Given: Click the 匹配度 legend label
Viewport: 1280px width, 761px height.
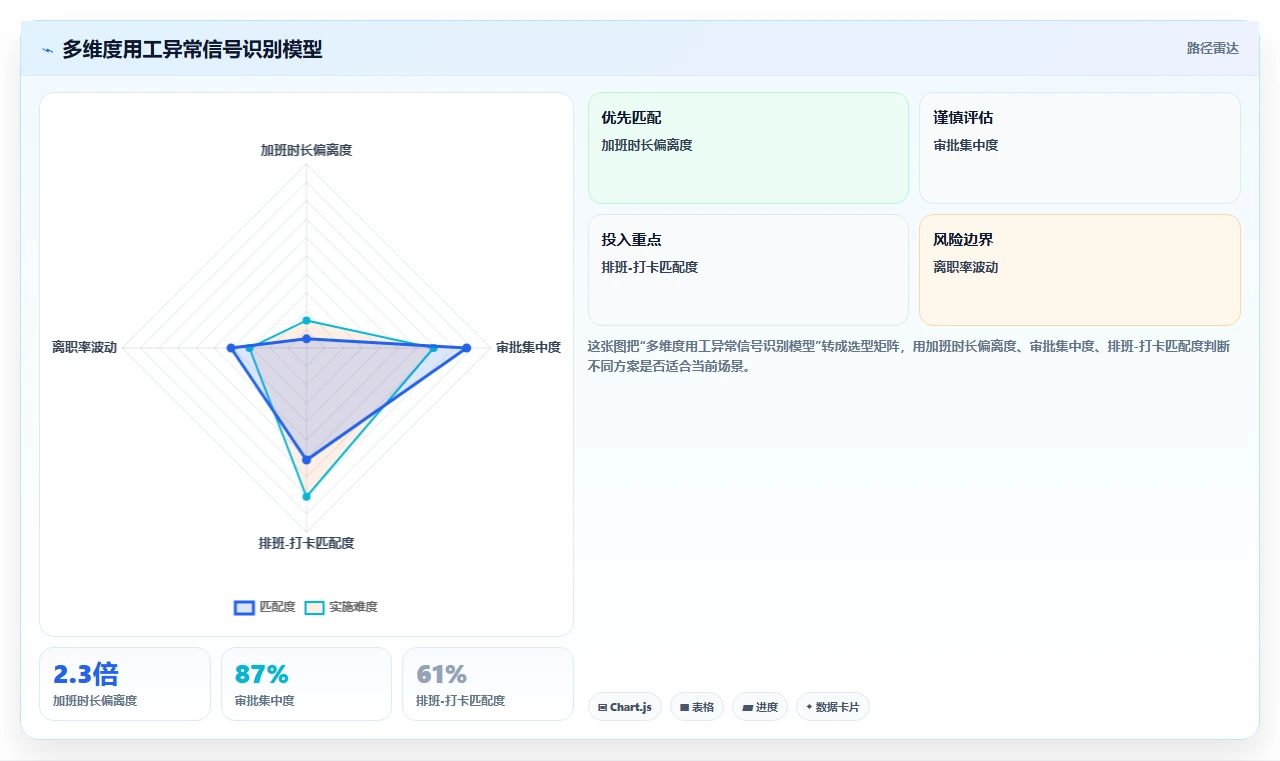Looking at the screenshot, I should pos(277,607).
